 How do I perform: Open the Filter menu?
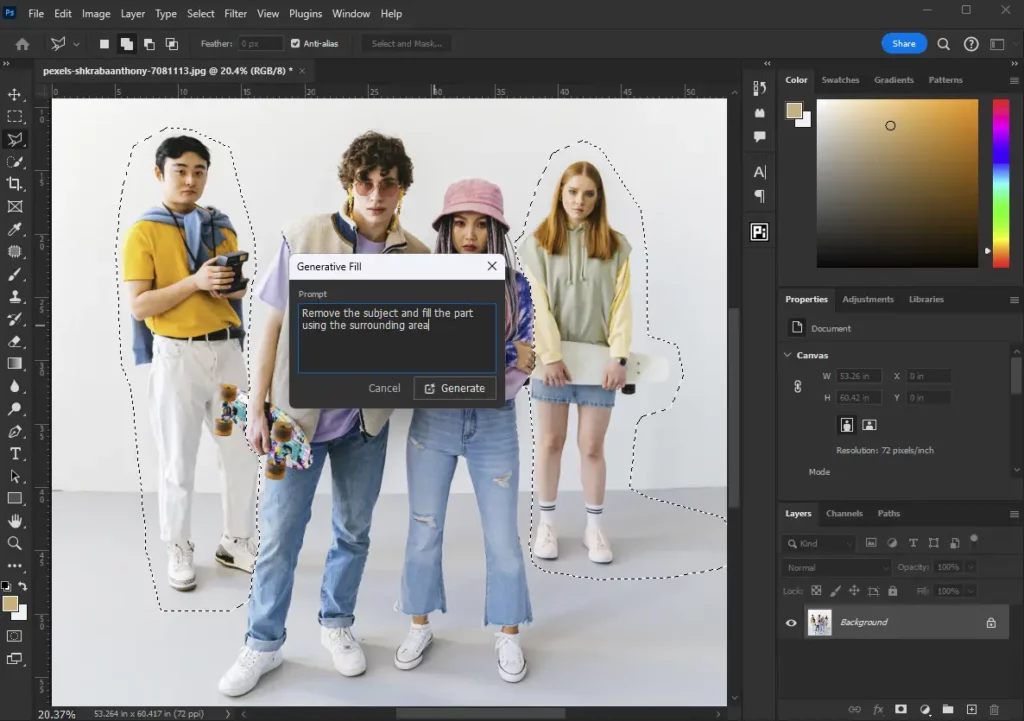235,14
